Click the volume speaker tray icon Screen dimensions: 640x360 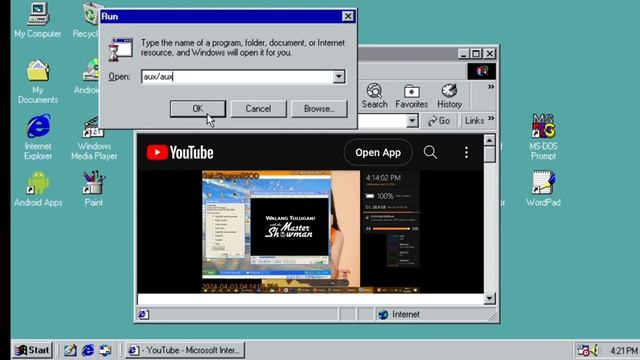[x=594, y=350]
